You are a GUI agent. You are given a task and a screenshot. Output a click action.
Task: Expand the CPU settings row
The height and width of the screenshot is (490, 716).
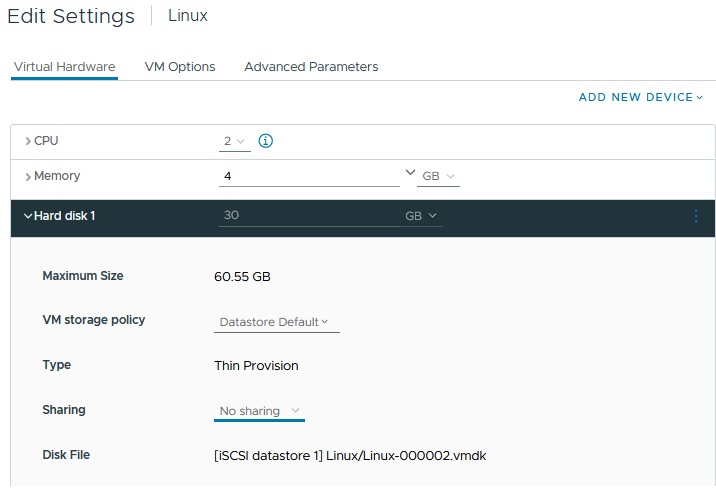pyautogui.click(x=28, y=141)
